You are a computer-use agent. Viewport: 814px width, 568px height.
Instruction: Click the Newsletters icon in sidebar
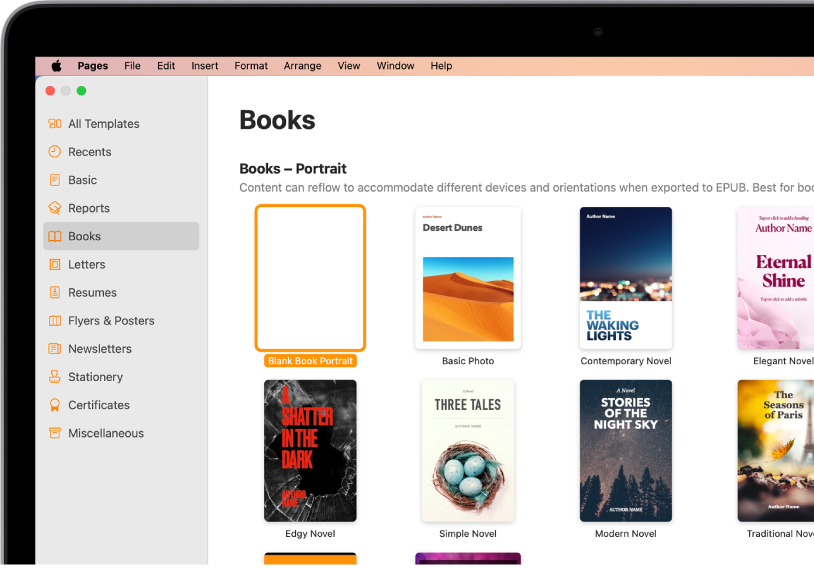55,349
